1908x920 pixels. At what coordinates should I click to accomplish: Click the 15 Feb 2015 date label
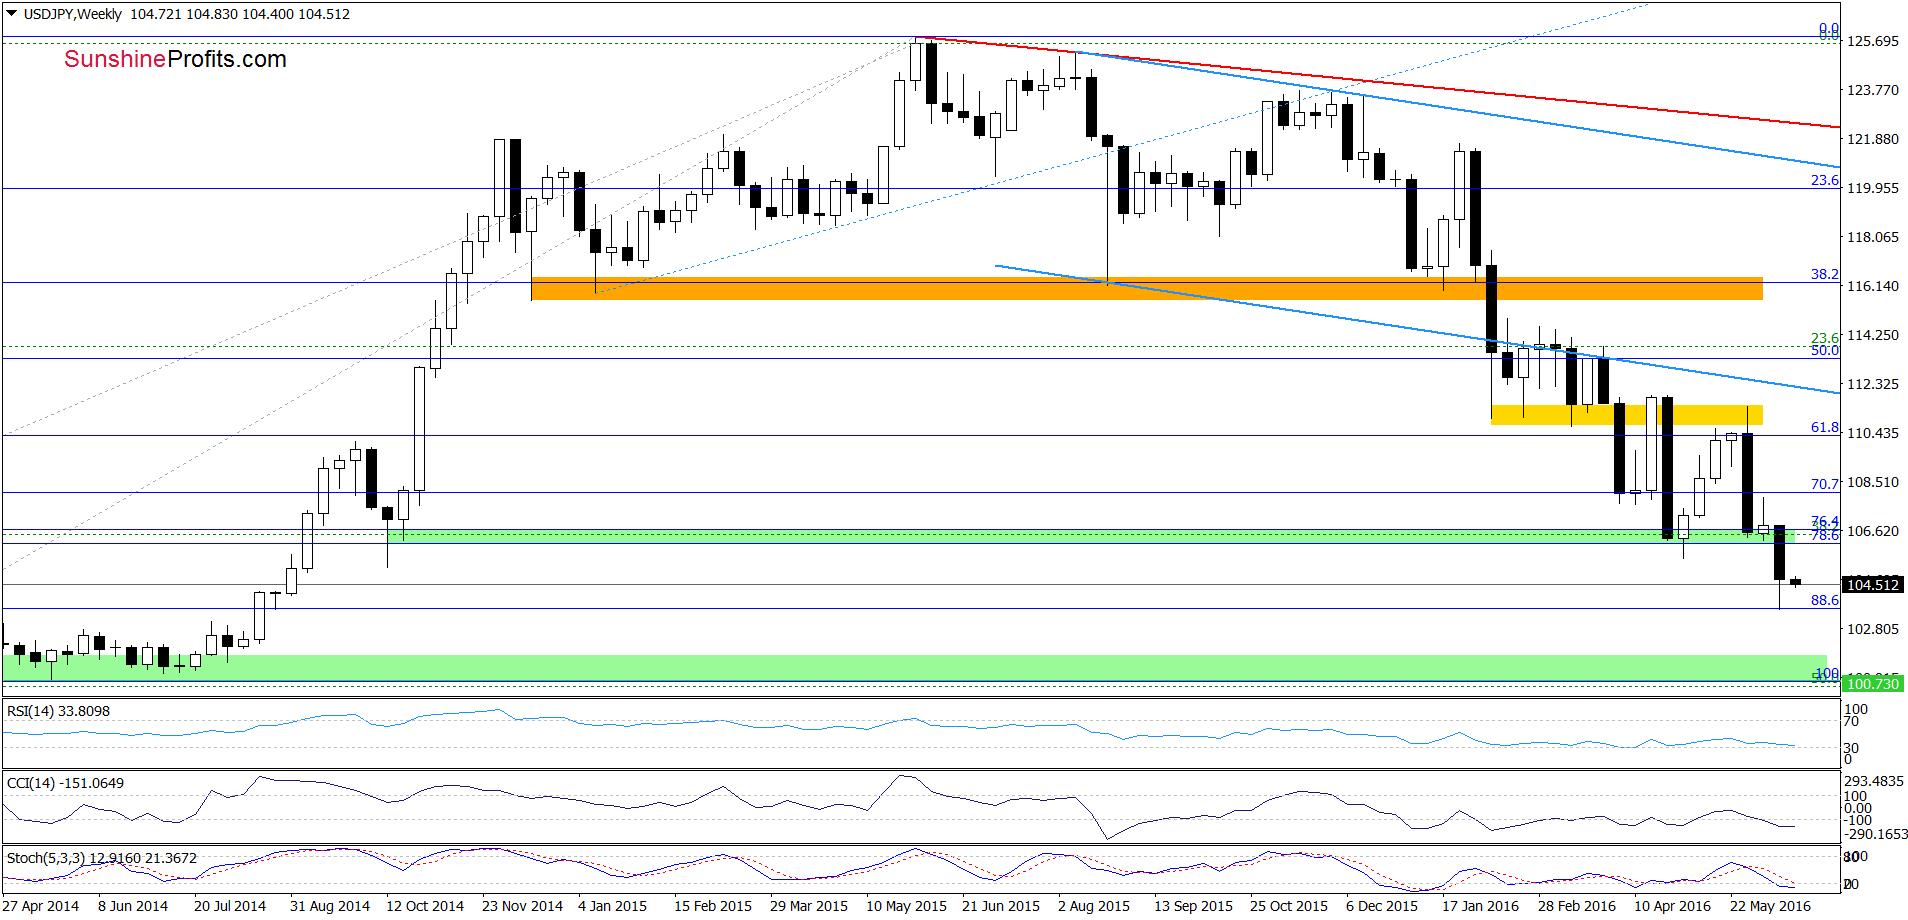point(713,906)
